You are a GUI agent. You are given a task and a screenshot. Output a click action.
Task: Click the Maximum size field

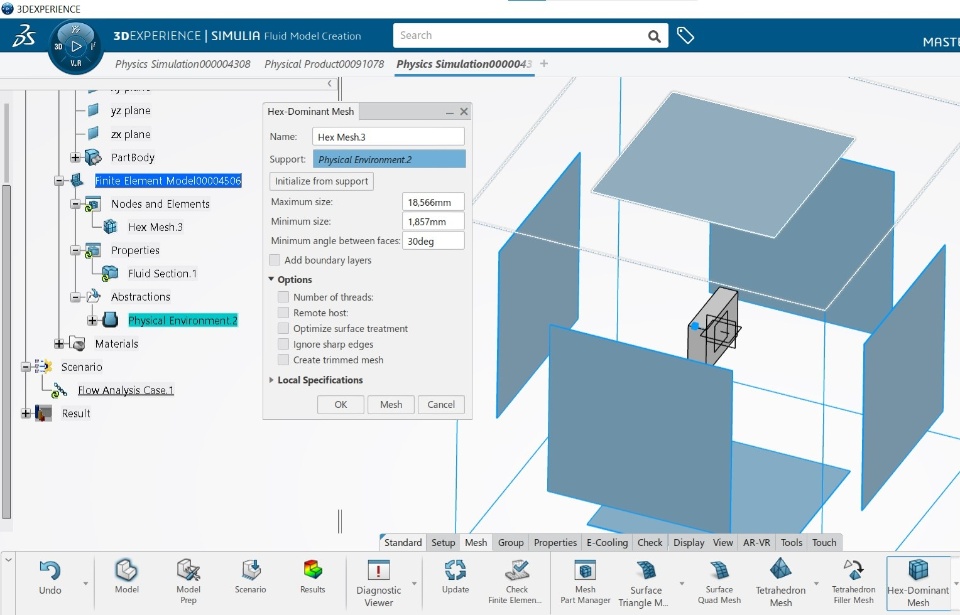click(433, 202)
